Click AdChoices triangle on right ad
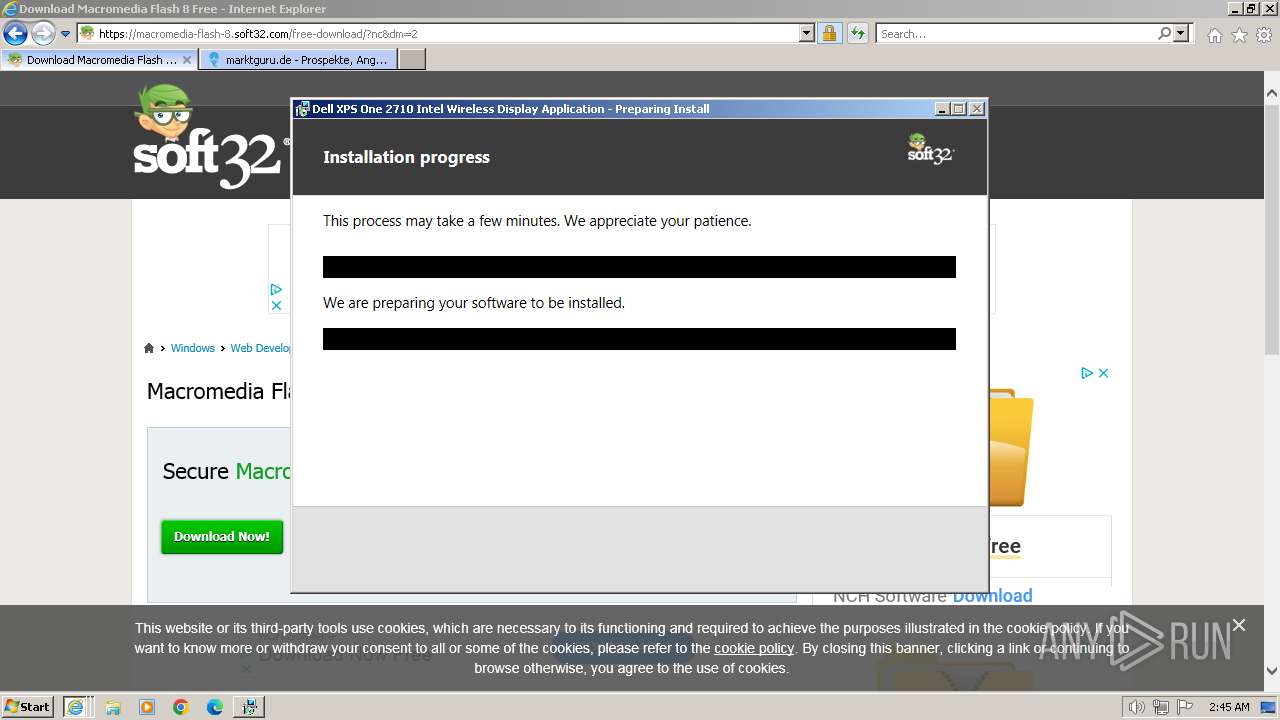This screenshot has height=720, width=1280. point(1087,373)
